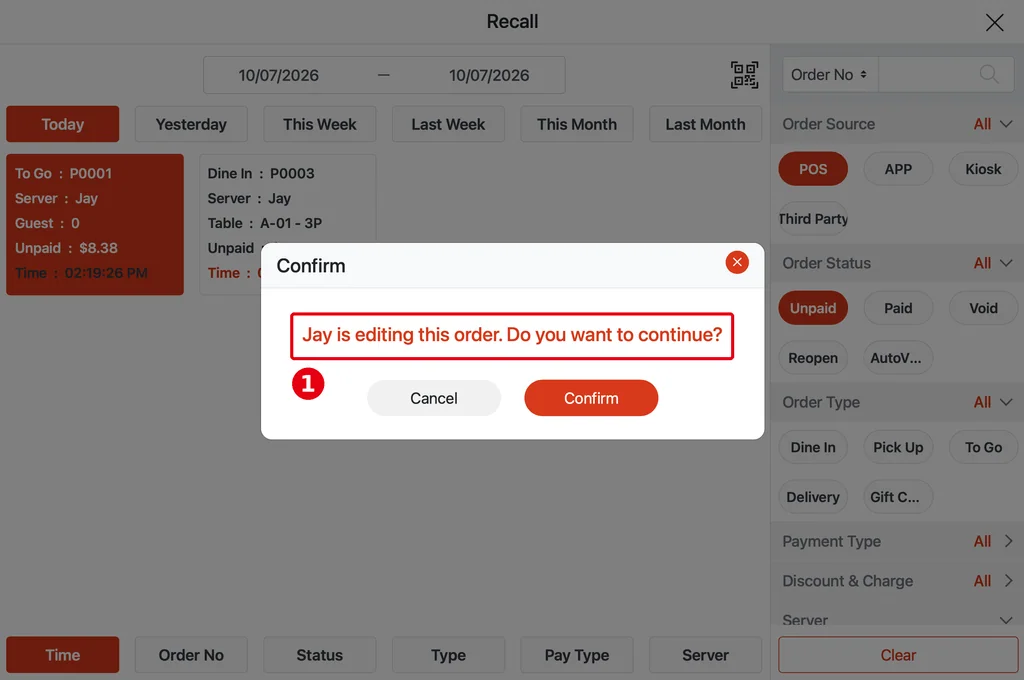The width and height of the screenshot is (1024, 680).
Task: Select the start date 10/07/2026 field
Action: pos(278,75)
